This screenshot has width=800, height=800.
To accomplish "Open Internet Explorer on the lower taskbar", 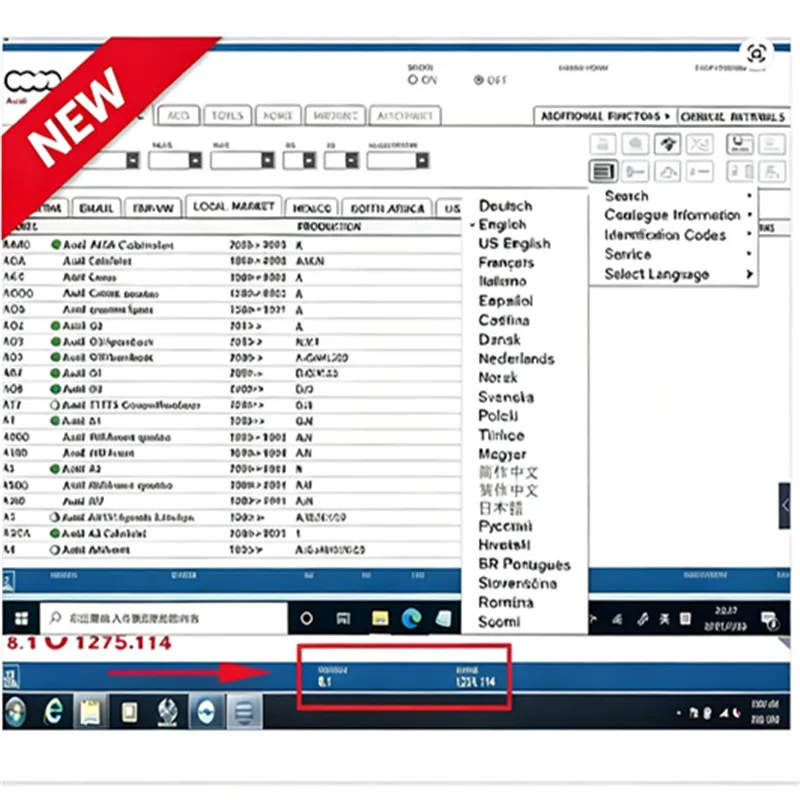I will (54, 711).
